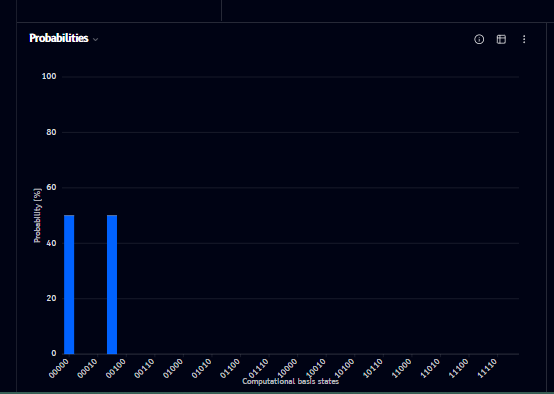Click the 60 y-axis value
The height and width of the screenshot is (394, 554).
tap(51, 187)
